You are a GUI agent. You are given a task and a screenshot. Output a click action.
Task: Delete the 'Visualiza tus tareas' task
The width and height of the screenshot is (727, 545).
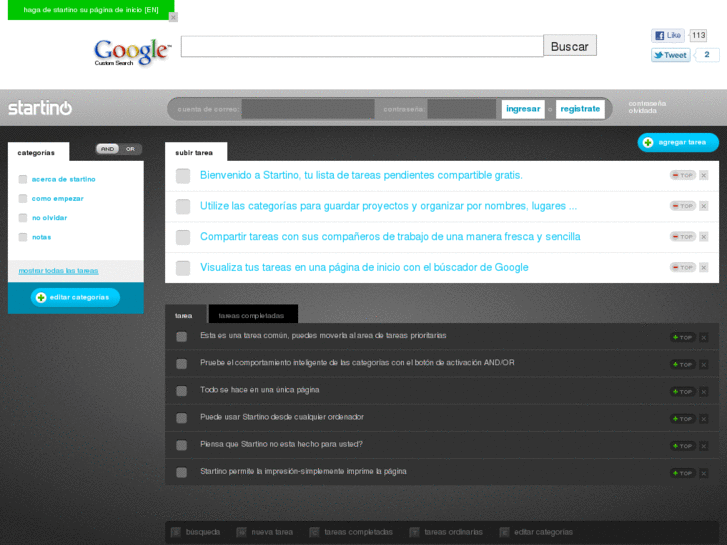pos(704,267)
